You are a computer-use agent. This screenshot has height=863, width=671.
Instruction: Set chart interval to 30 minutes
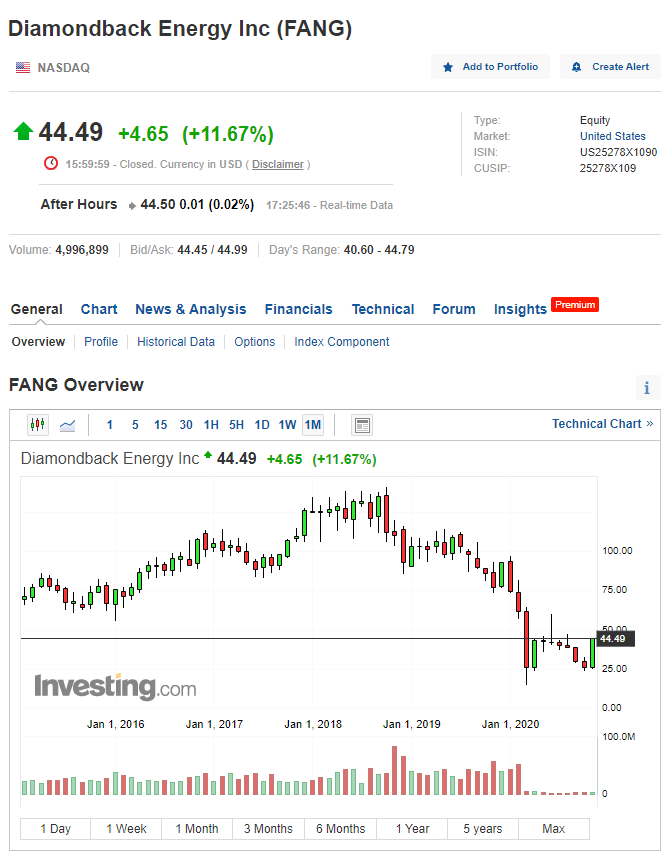point(186,425)
